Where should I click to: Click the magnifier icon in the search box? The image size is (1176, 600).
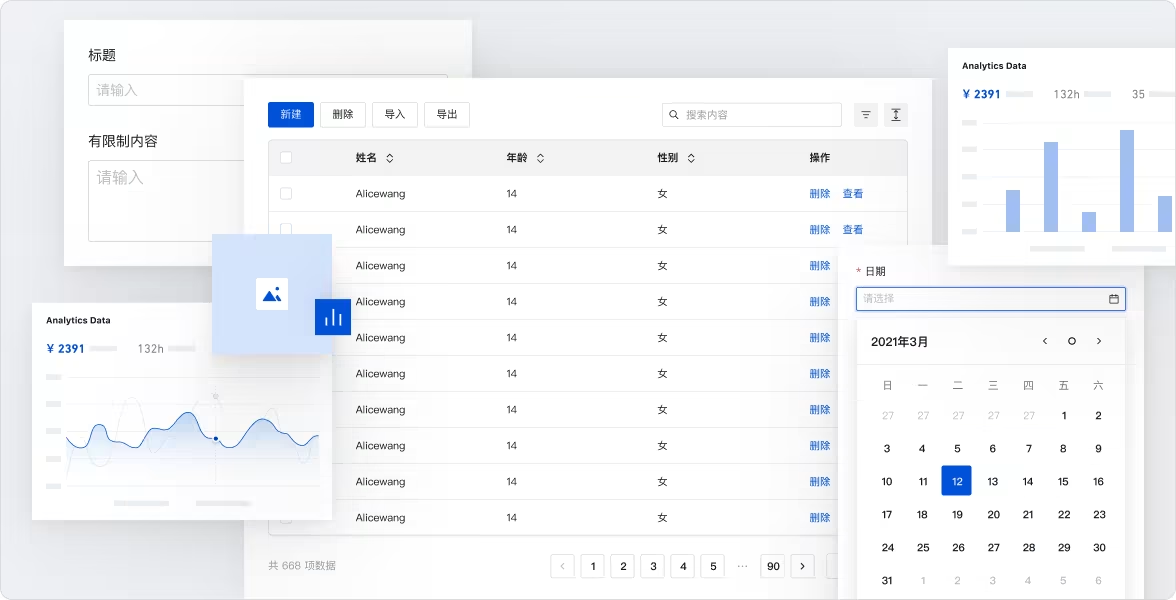tap(675, 115)
